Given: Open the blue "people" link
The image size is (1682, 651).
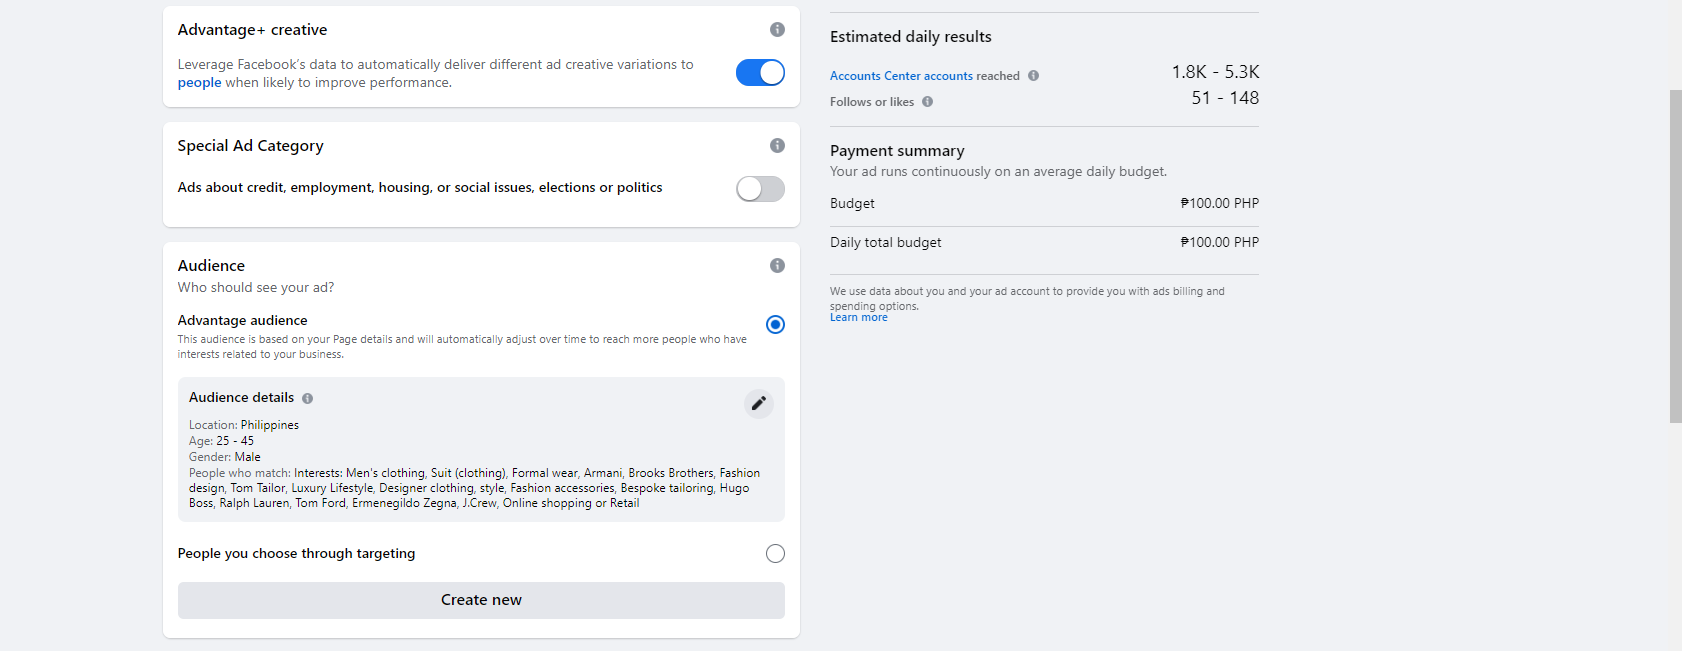Looking at the screenshot, I should [199, 83].
